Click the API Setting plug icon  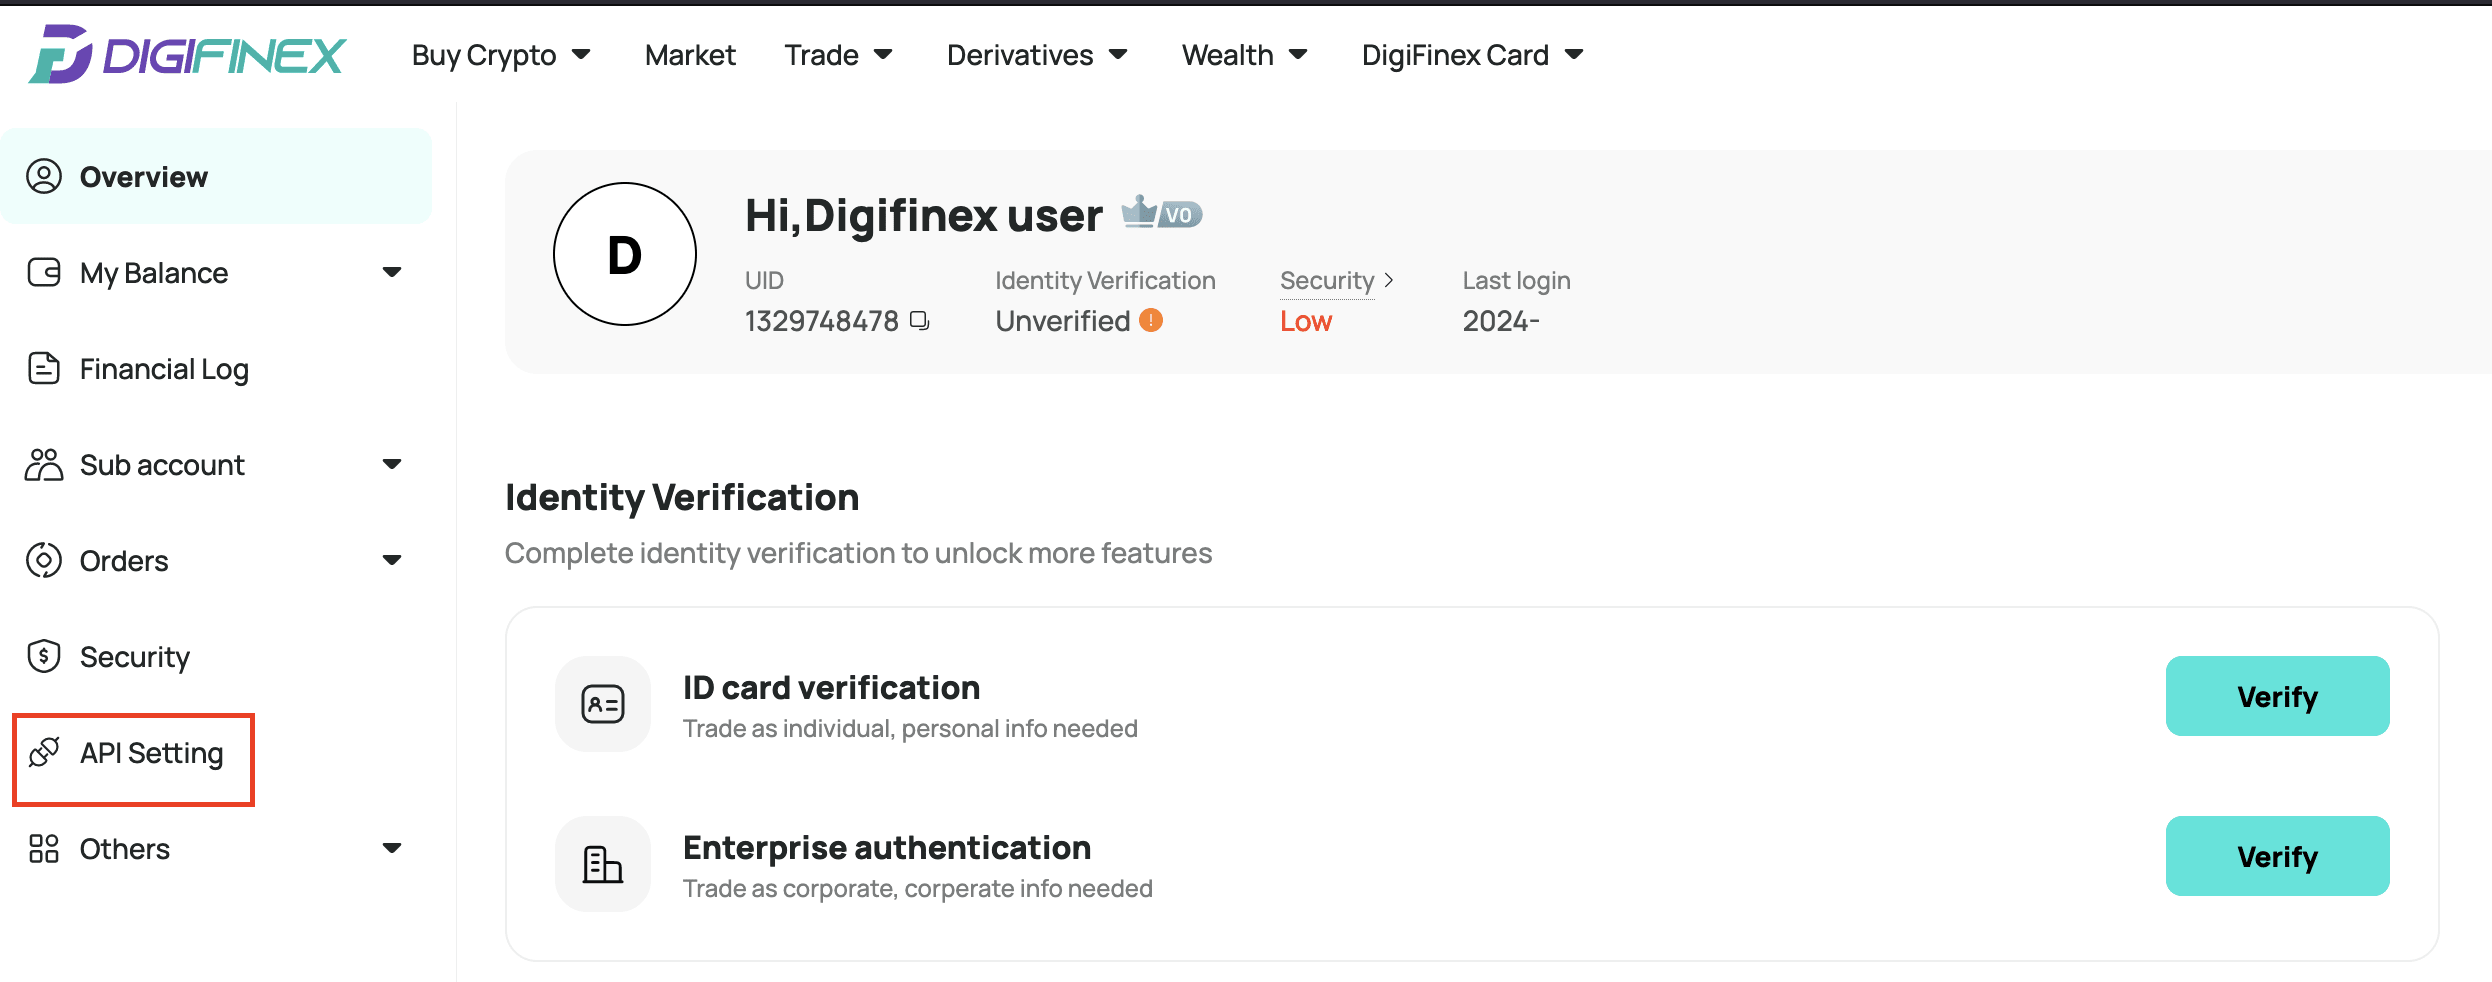[x=44, y=752]
